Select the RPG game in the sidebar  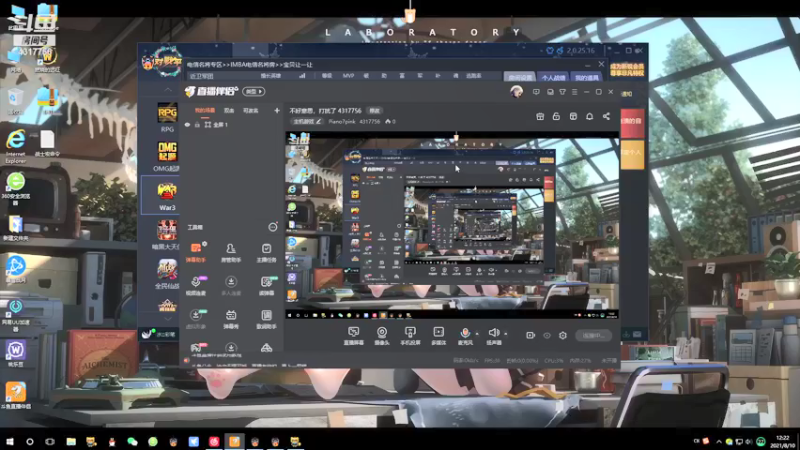[x=167, y=118]
